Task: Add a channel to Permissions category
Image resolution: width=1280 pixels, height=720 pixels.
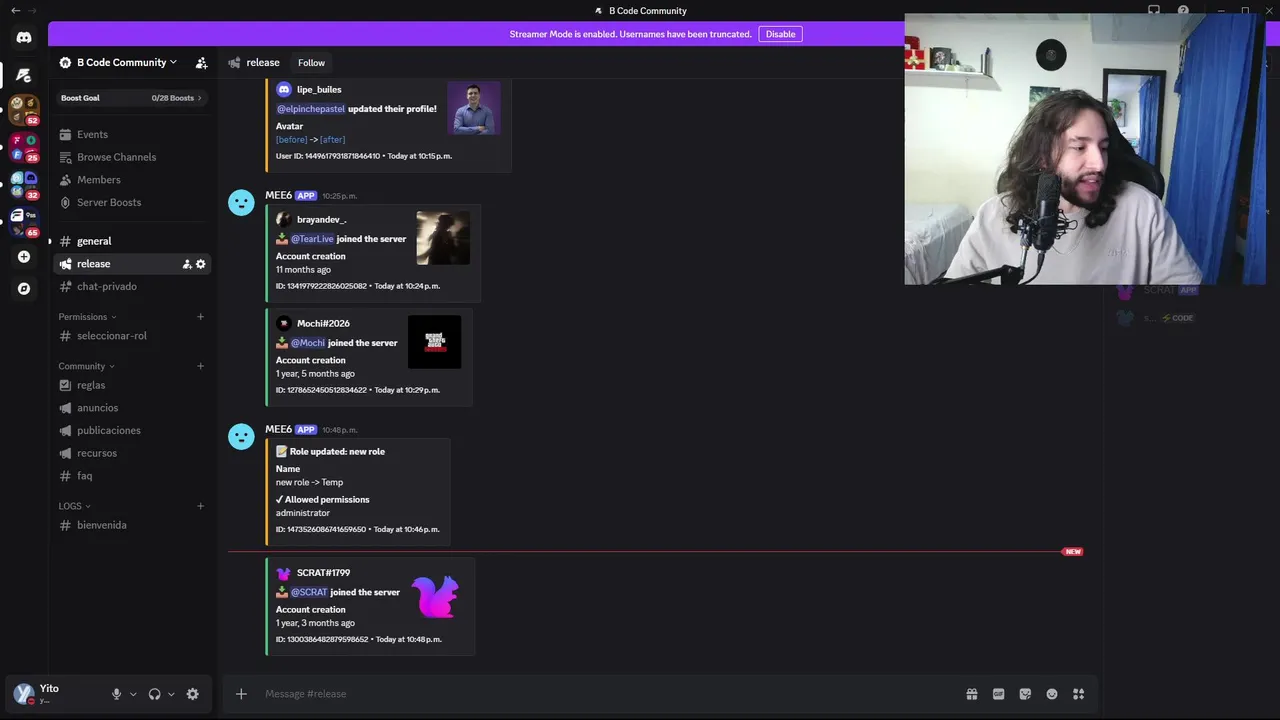Action: [x=200, y=317]
